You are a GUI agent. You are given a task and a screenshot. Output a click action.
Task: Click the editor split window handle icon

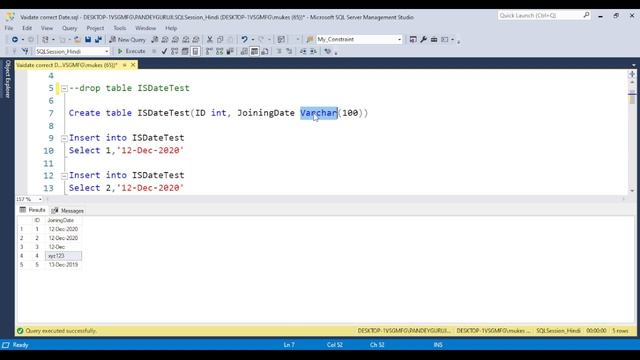632,74
